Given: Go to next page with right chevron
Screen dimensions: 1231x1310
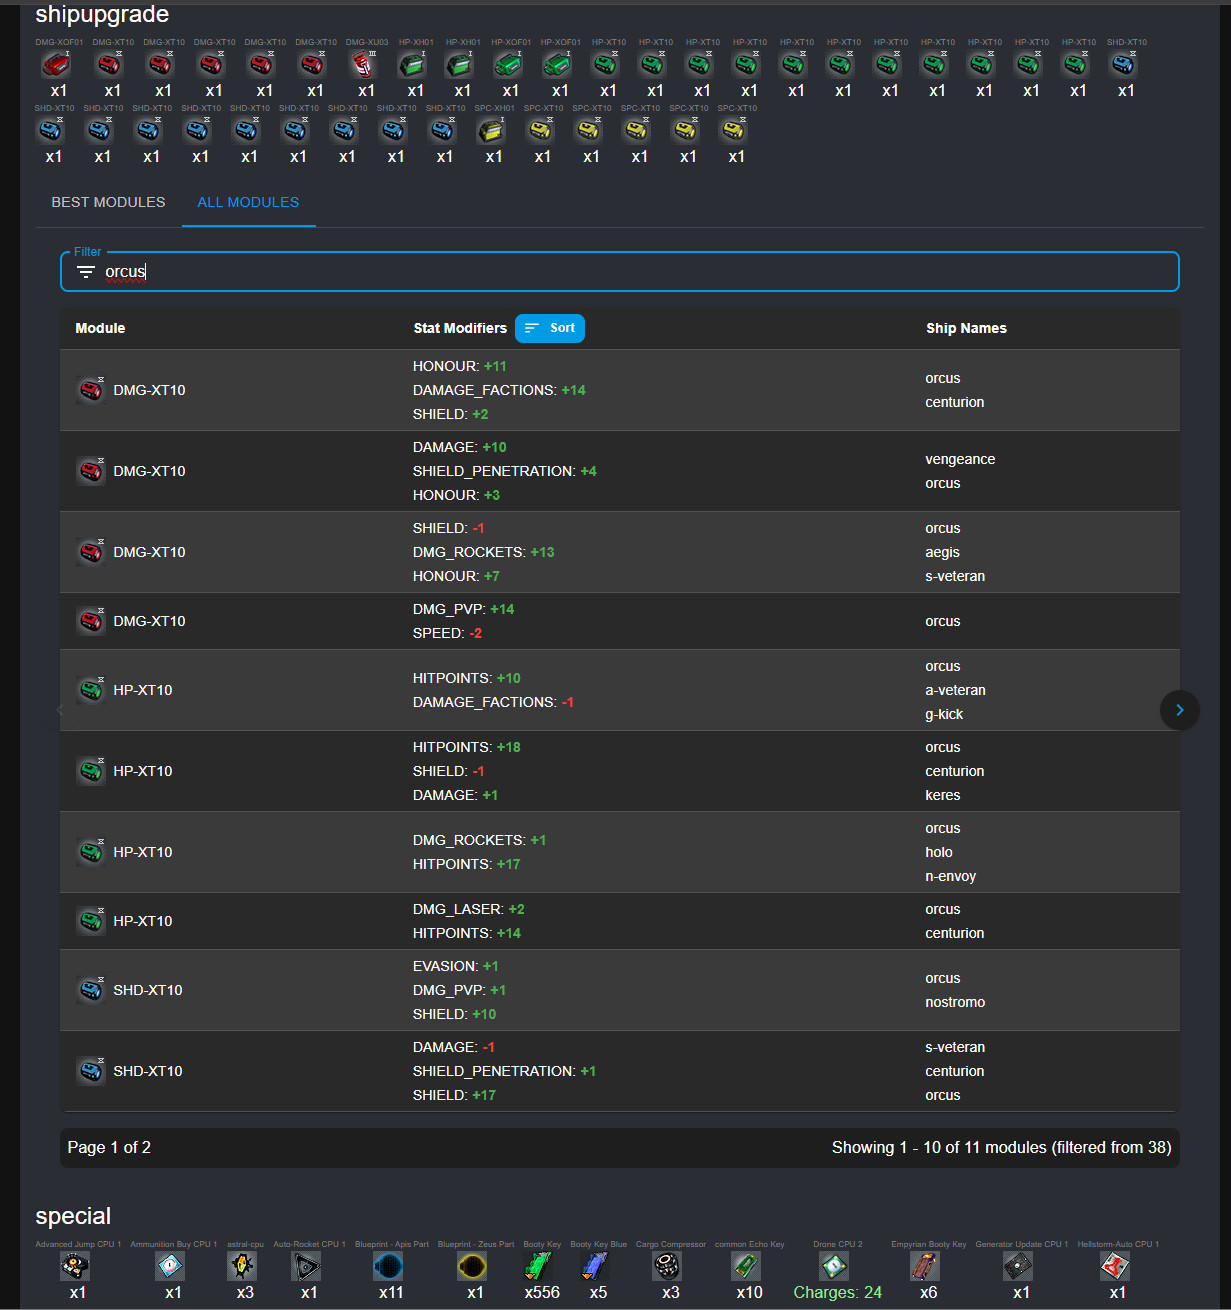Looking at the screenshot, I should [x=1180, y=710].
